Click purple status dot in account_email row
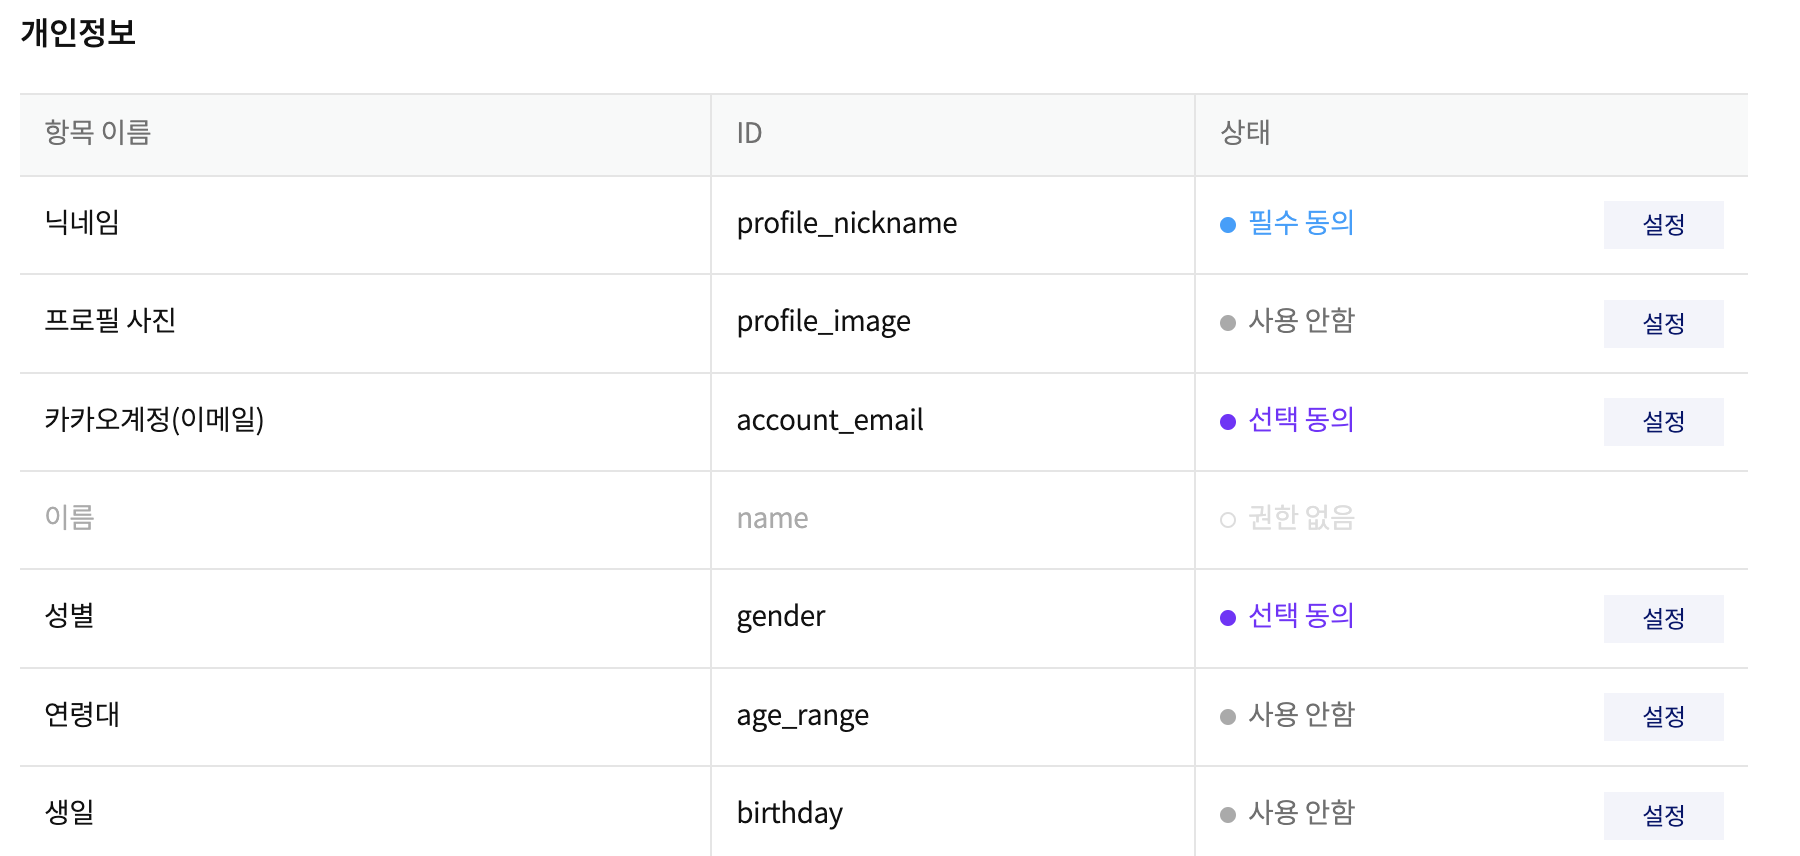 (x=1228, y=422)
